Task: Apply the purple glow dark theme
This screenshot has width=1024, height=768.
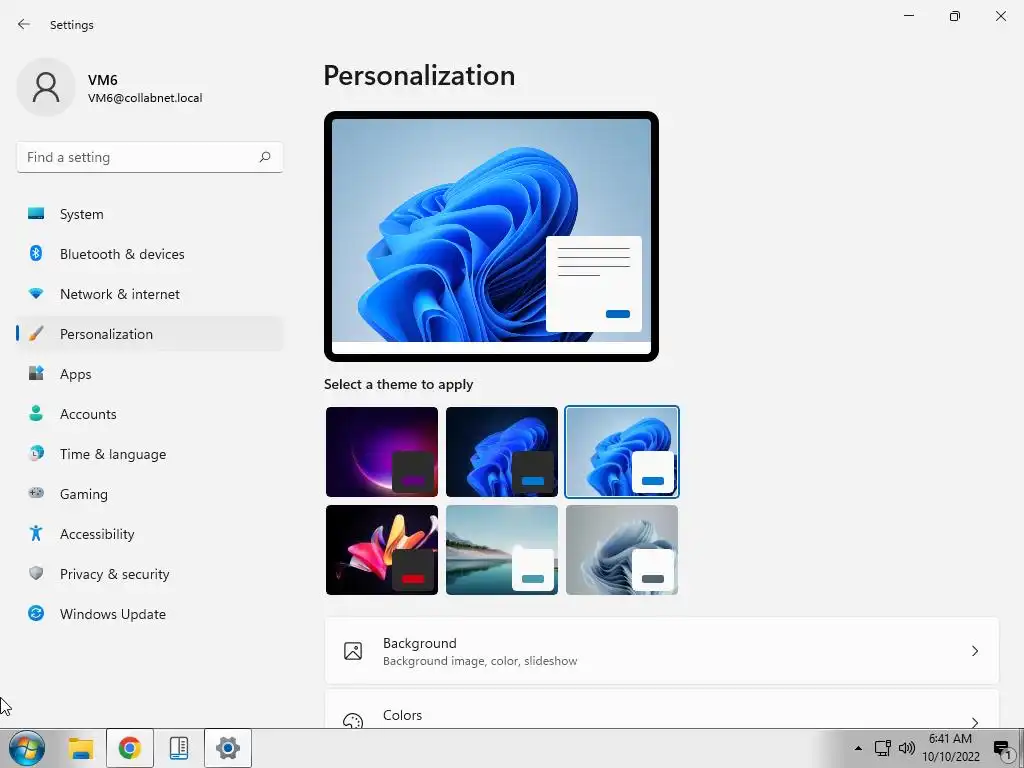Action: pos(381,452)
